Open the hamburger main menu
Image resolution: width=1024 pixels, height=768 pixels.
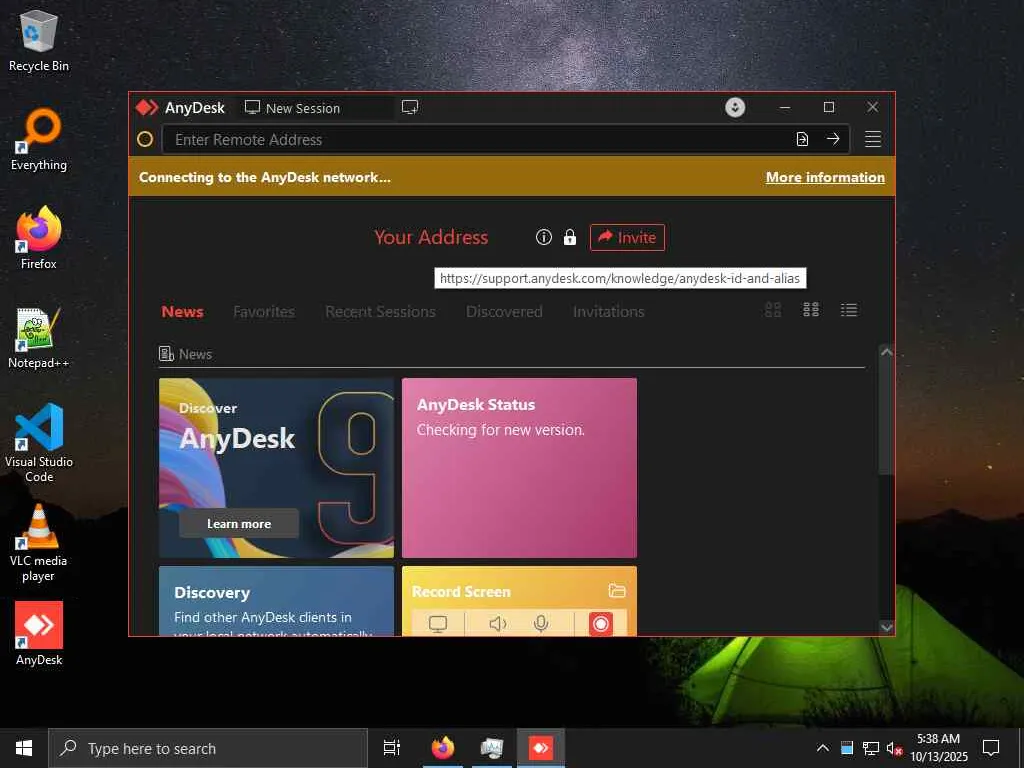point(873,139)
